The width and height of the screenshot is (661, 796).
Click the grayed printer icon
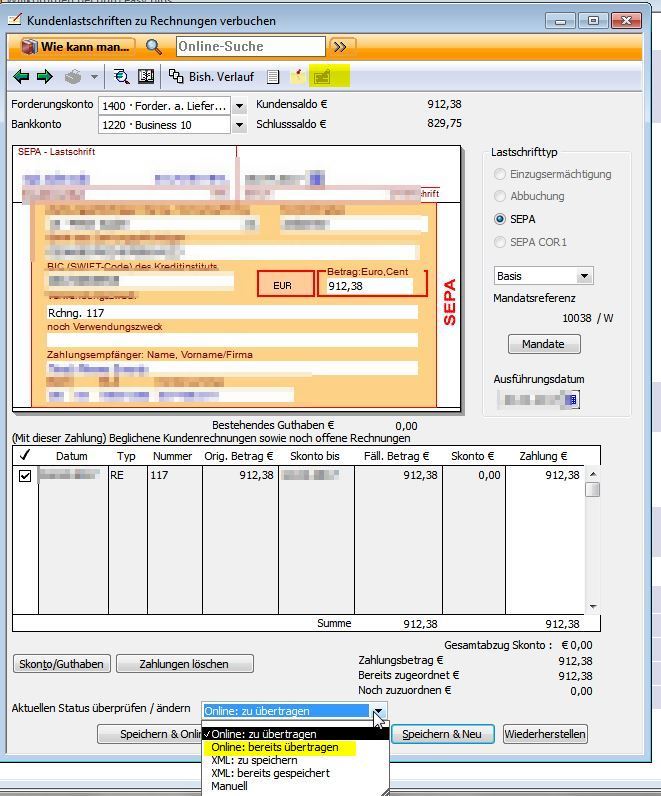(73, 77)
